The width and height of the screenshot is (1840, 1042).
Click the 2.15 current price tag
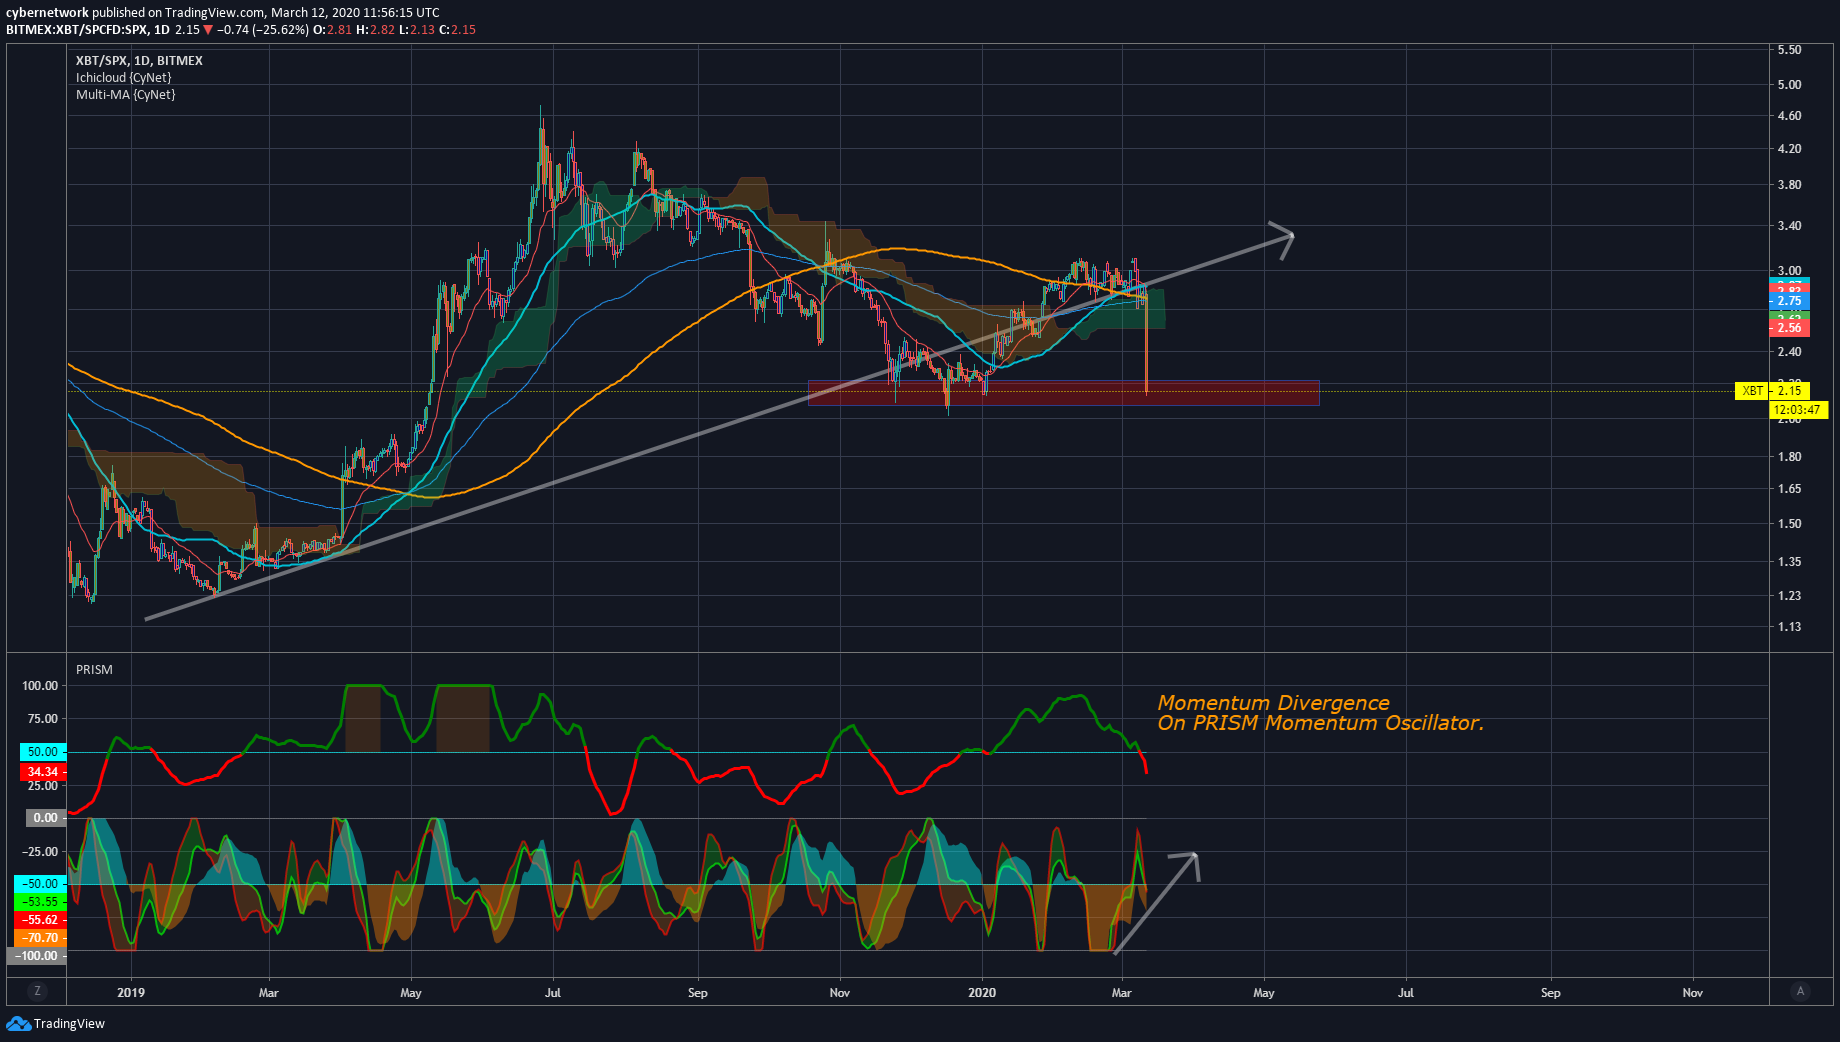tap(1790, 391)
